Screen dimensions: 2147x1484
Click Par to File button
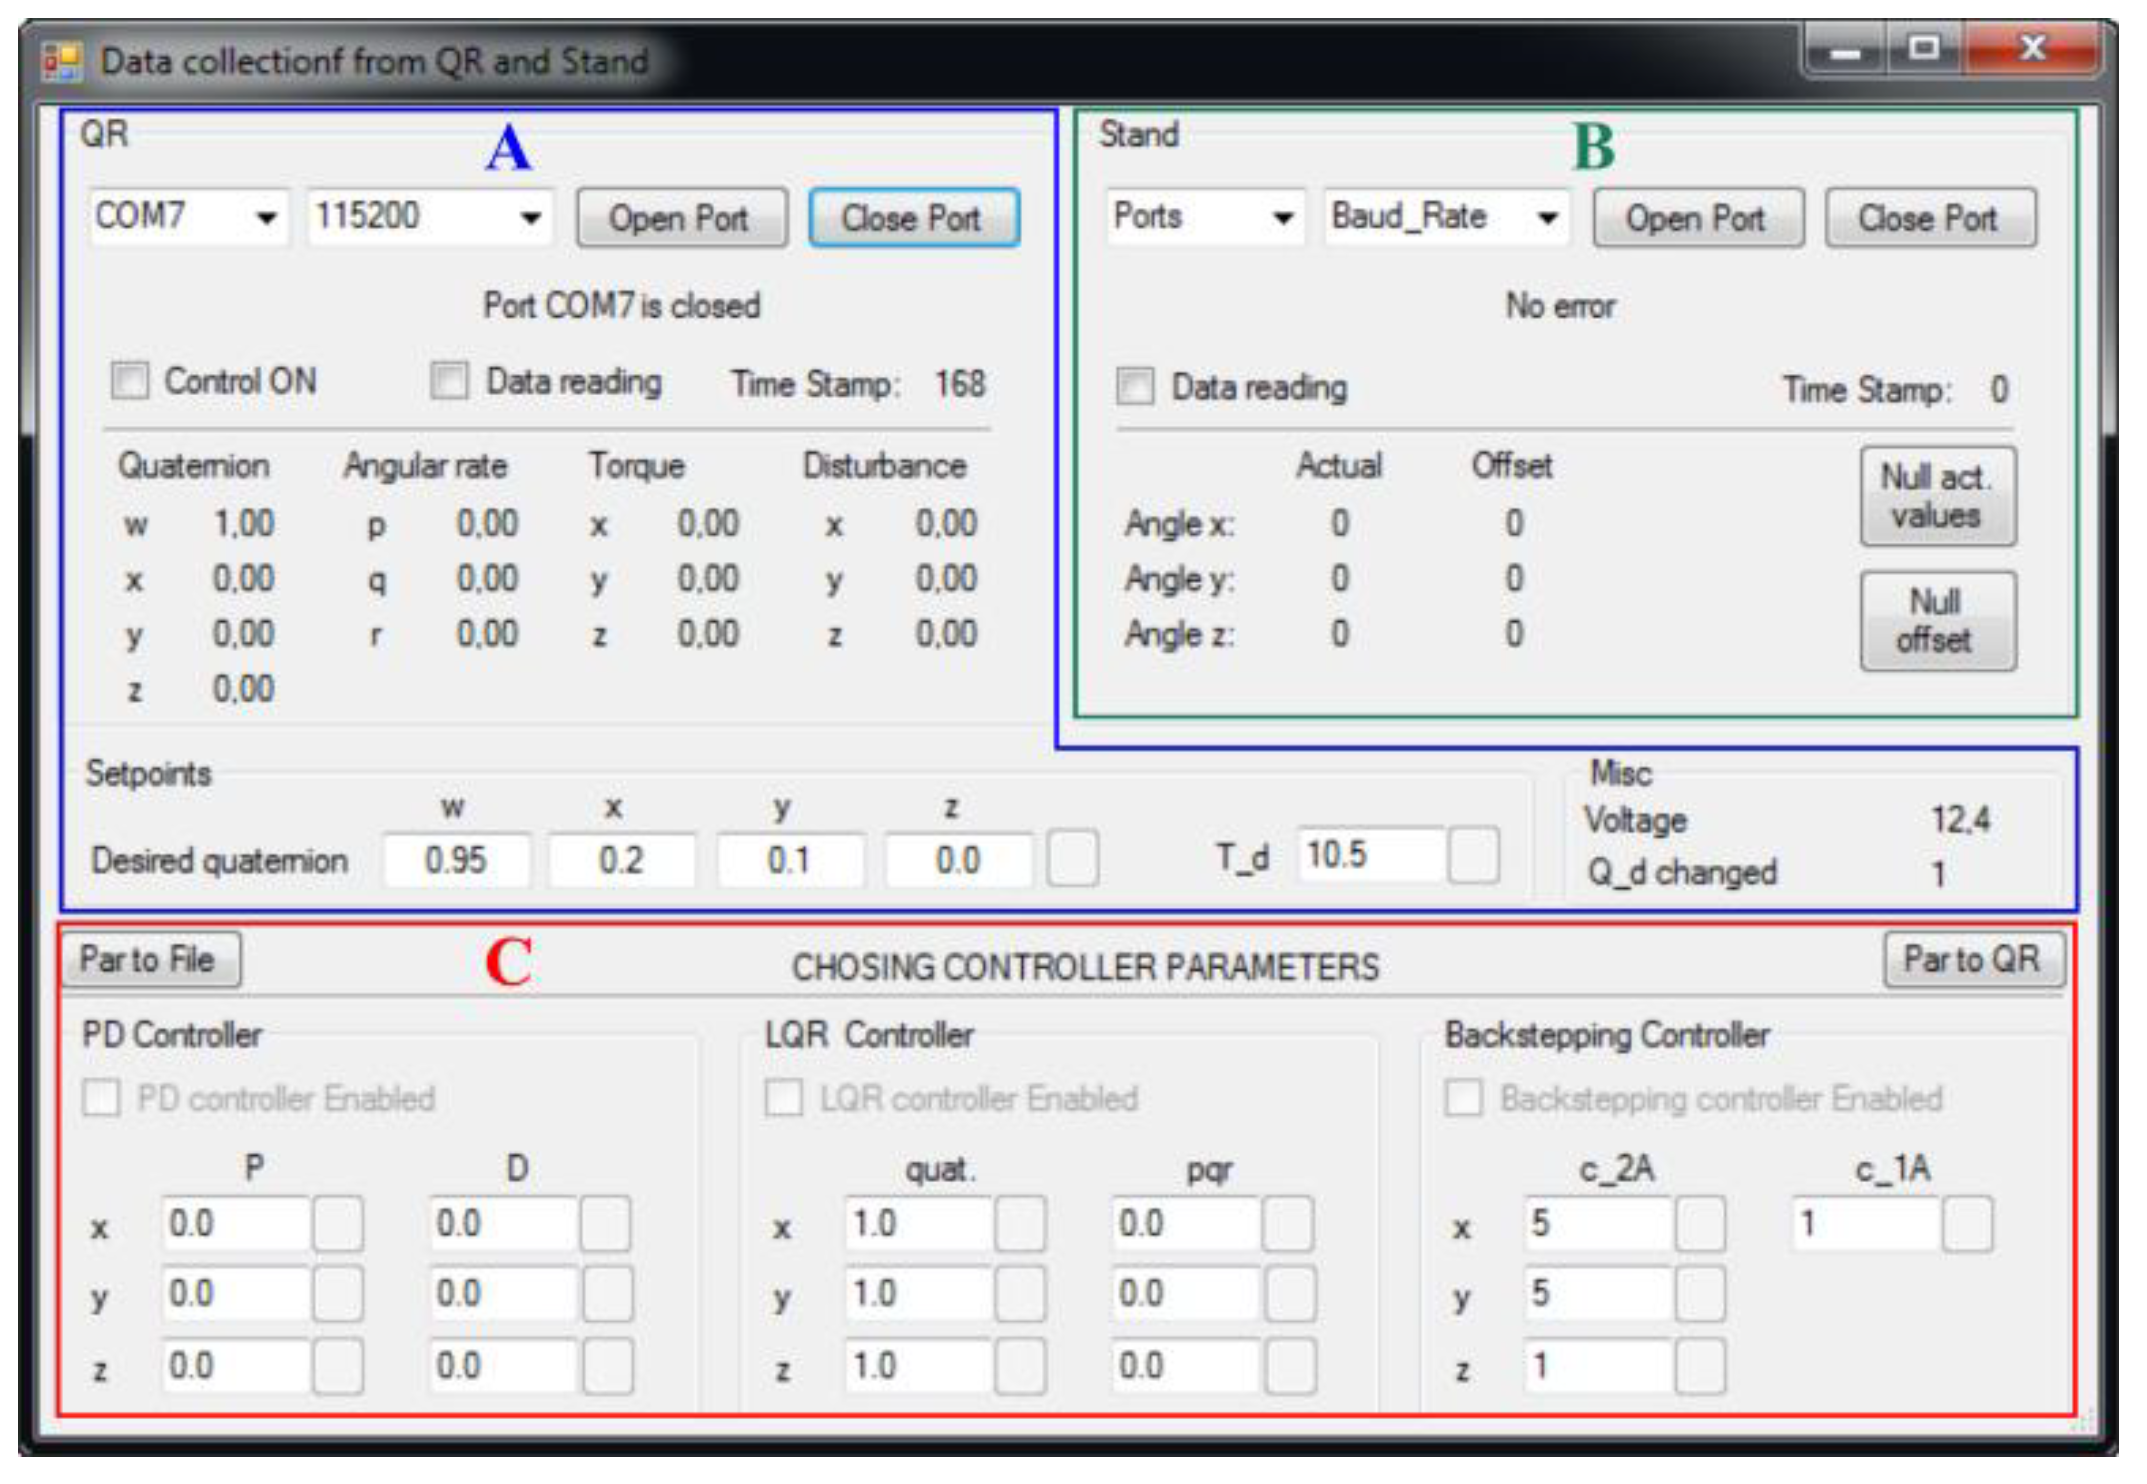pyautogui.click(x=149, y=960)
